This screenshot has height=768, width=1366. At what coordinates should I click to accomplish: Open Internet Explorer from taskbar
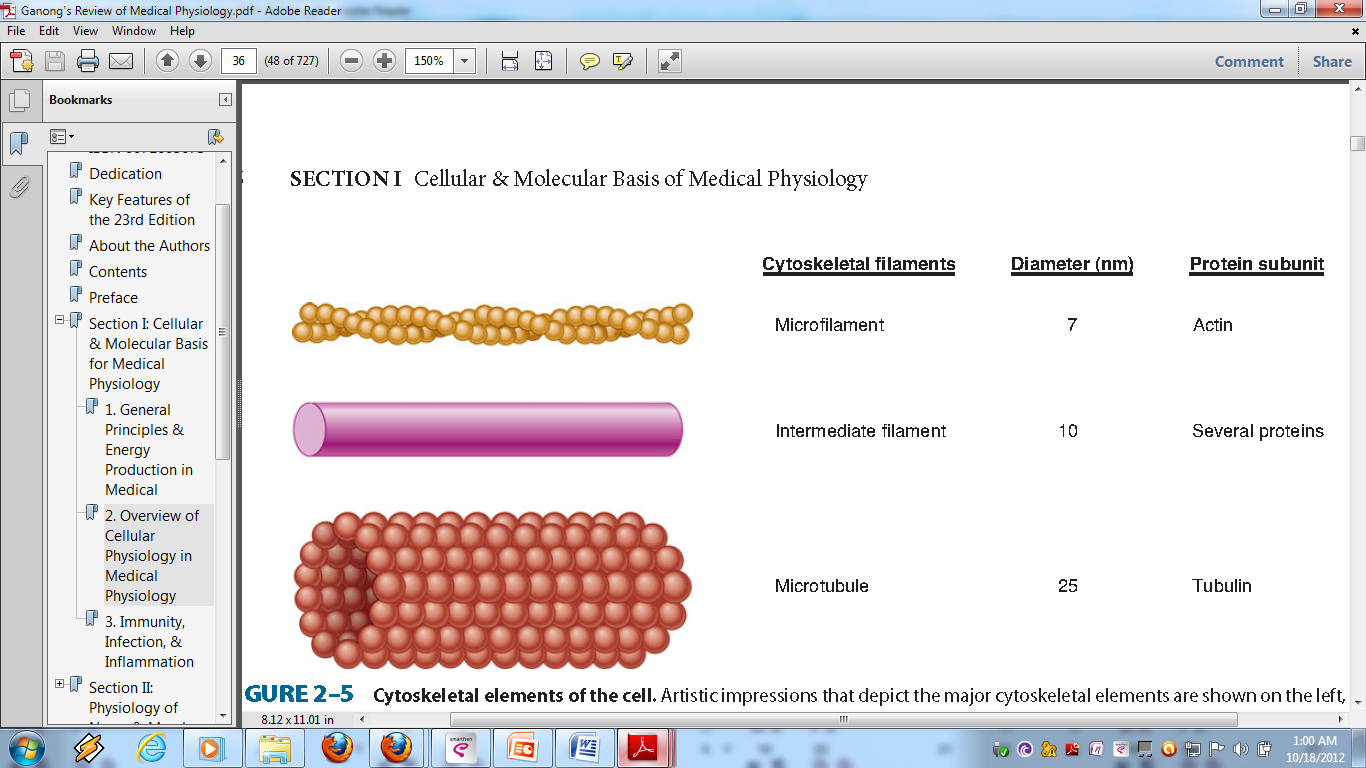point(152,747)
